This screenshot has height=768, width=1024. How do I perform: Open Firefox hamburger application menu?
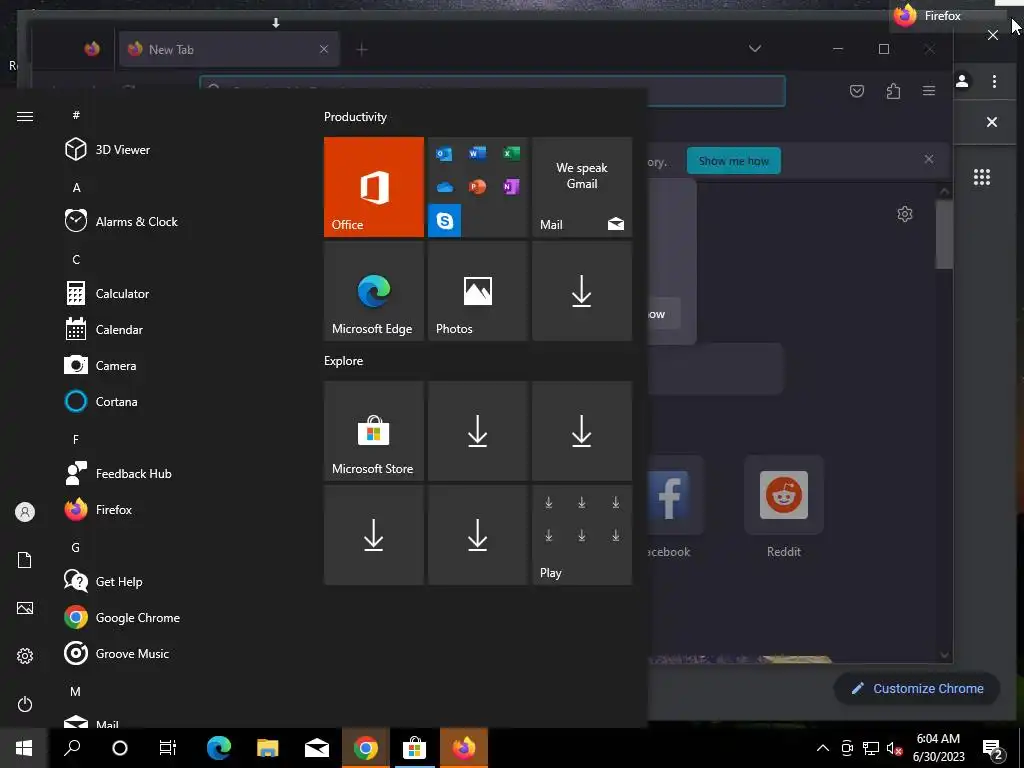click(x=929, y=91)
